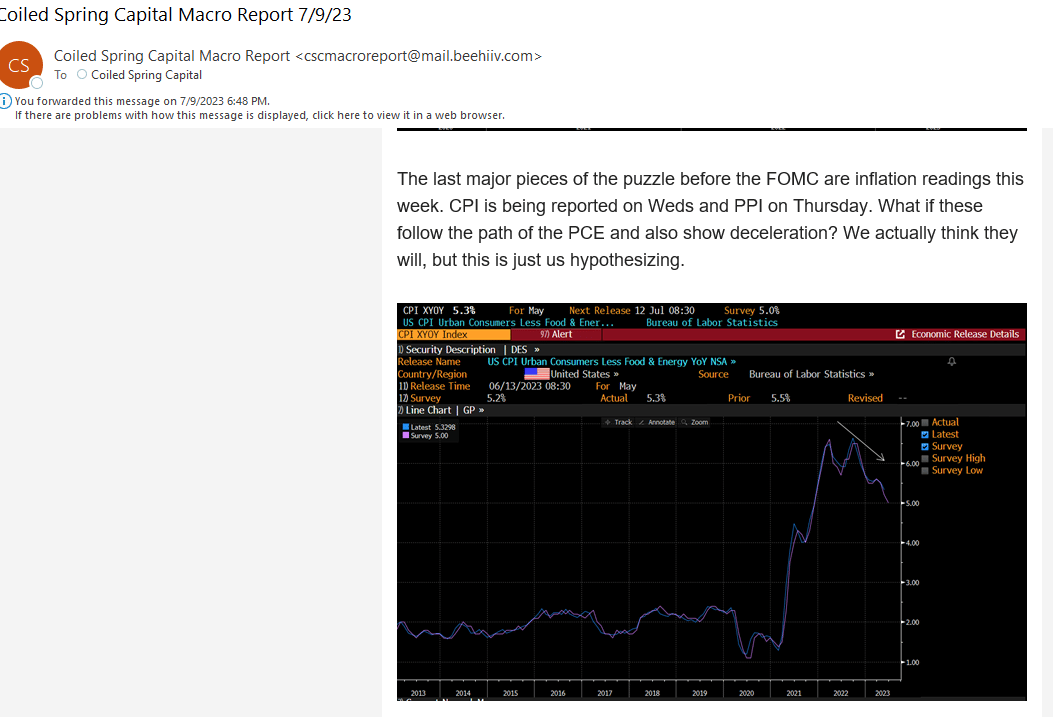Toggle the Survey High series checkbox
Screen dimensions: 1053x717
click(x=925, y=459)
